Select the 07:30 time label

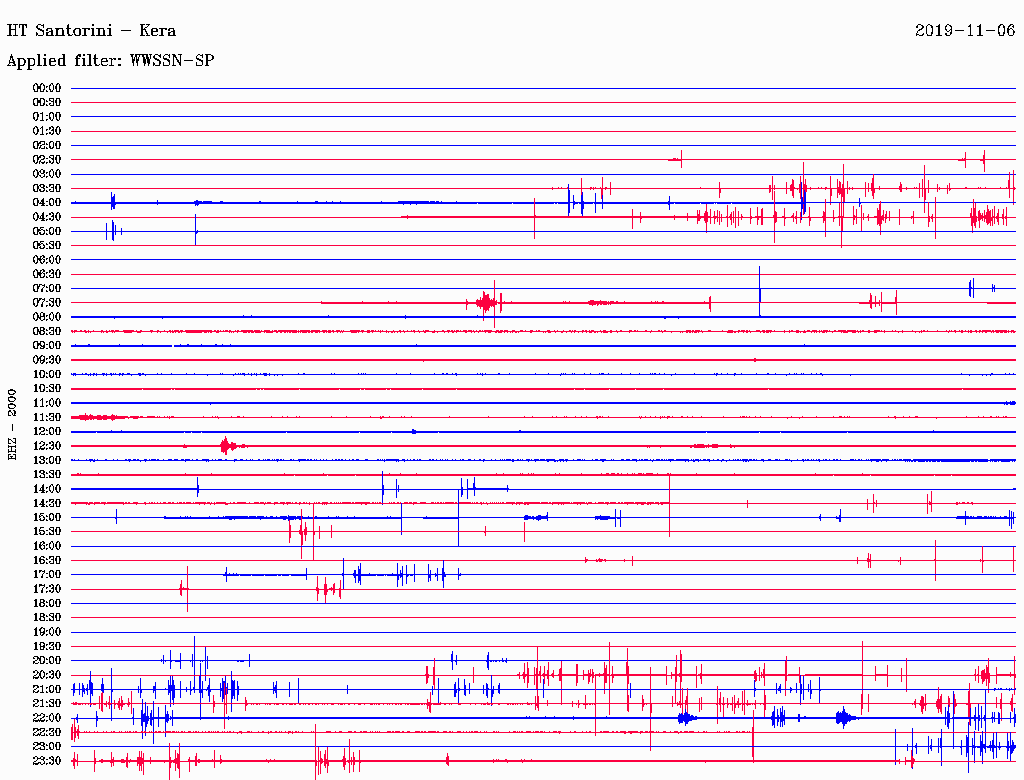[47, 303]
